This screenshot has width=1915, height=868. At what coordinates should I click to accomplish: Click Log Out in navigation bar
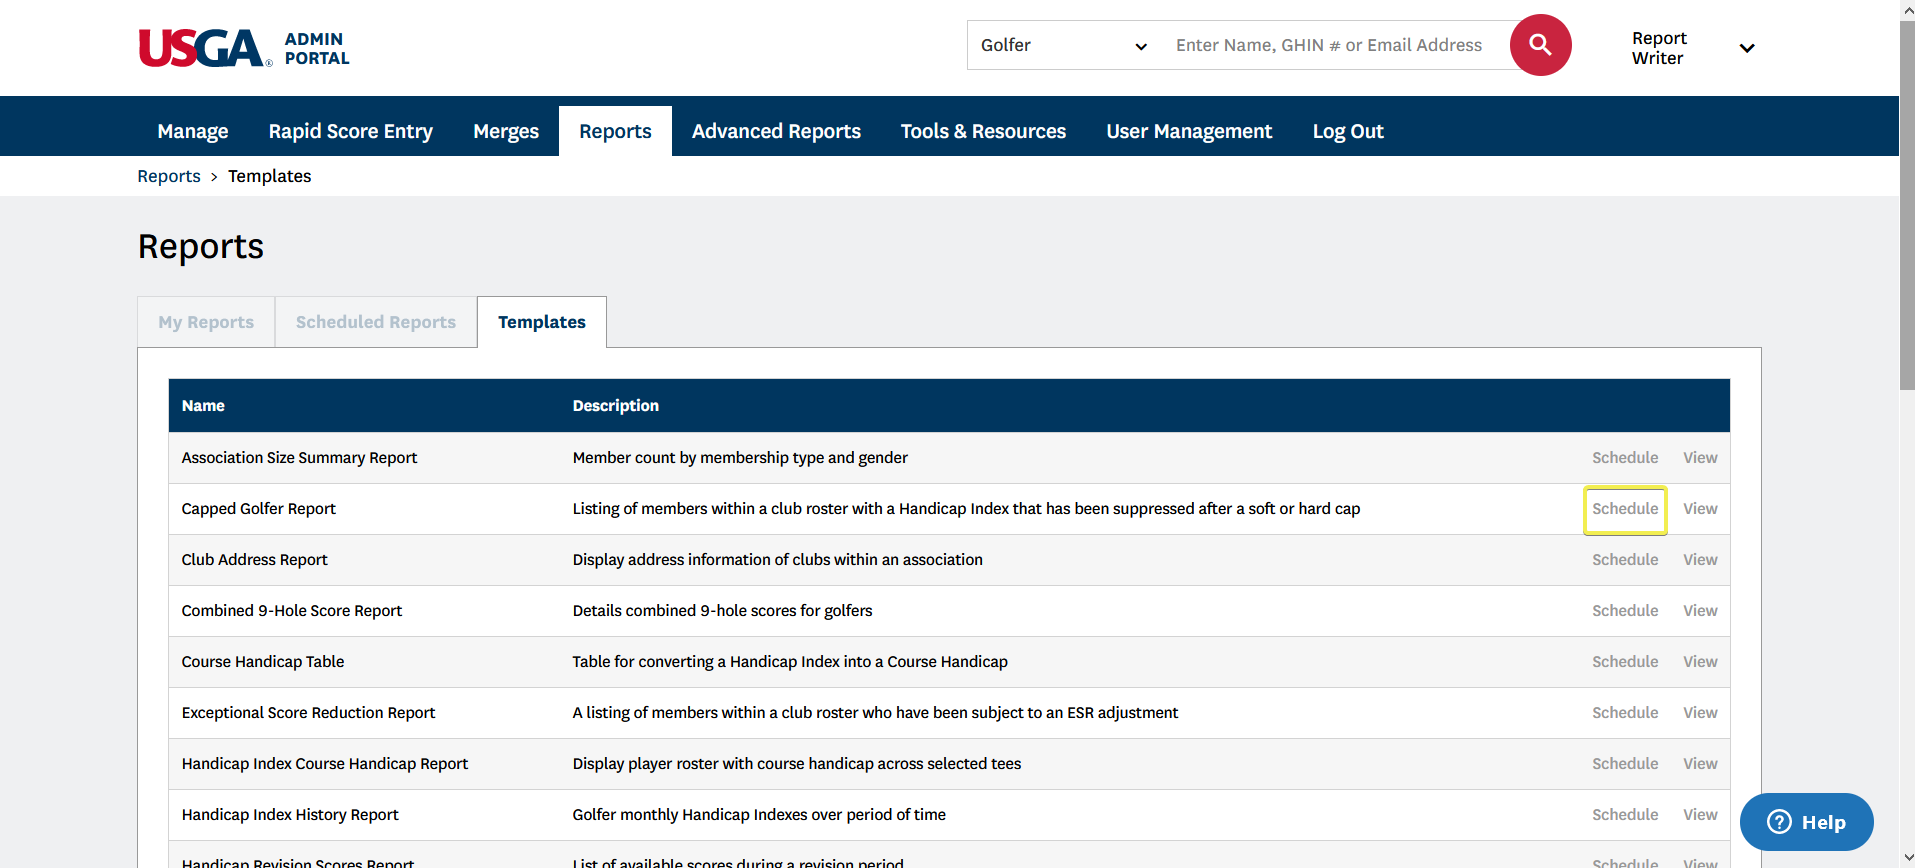click(x=1347, y=131)
